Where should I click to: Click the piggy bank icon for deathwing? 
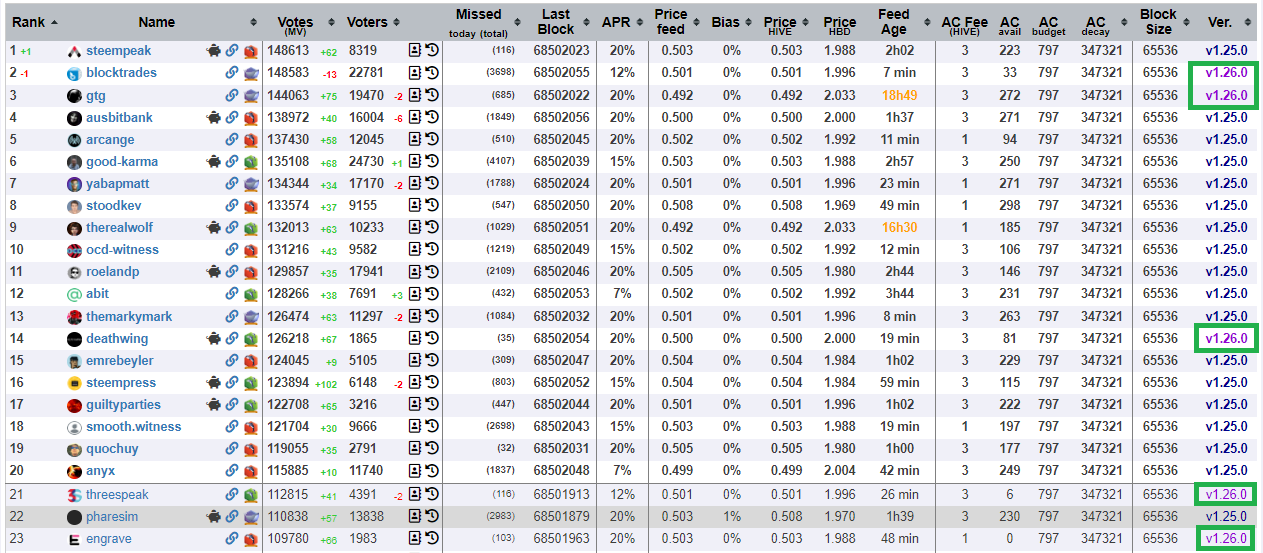click(213, 338)
